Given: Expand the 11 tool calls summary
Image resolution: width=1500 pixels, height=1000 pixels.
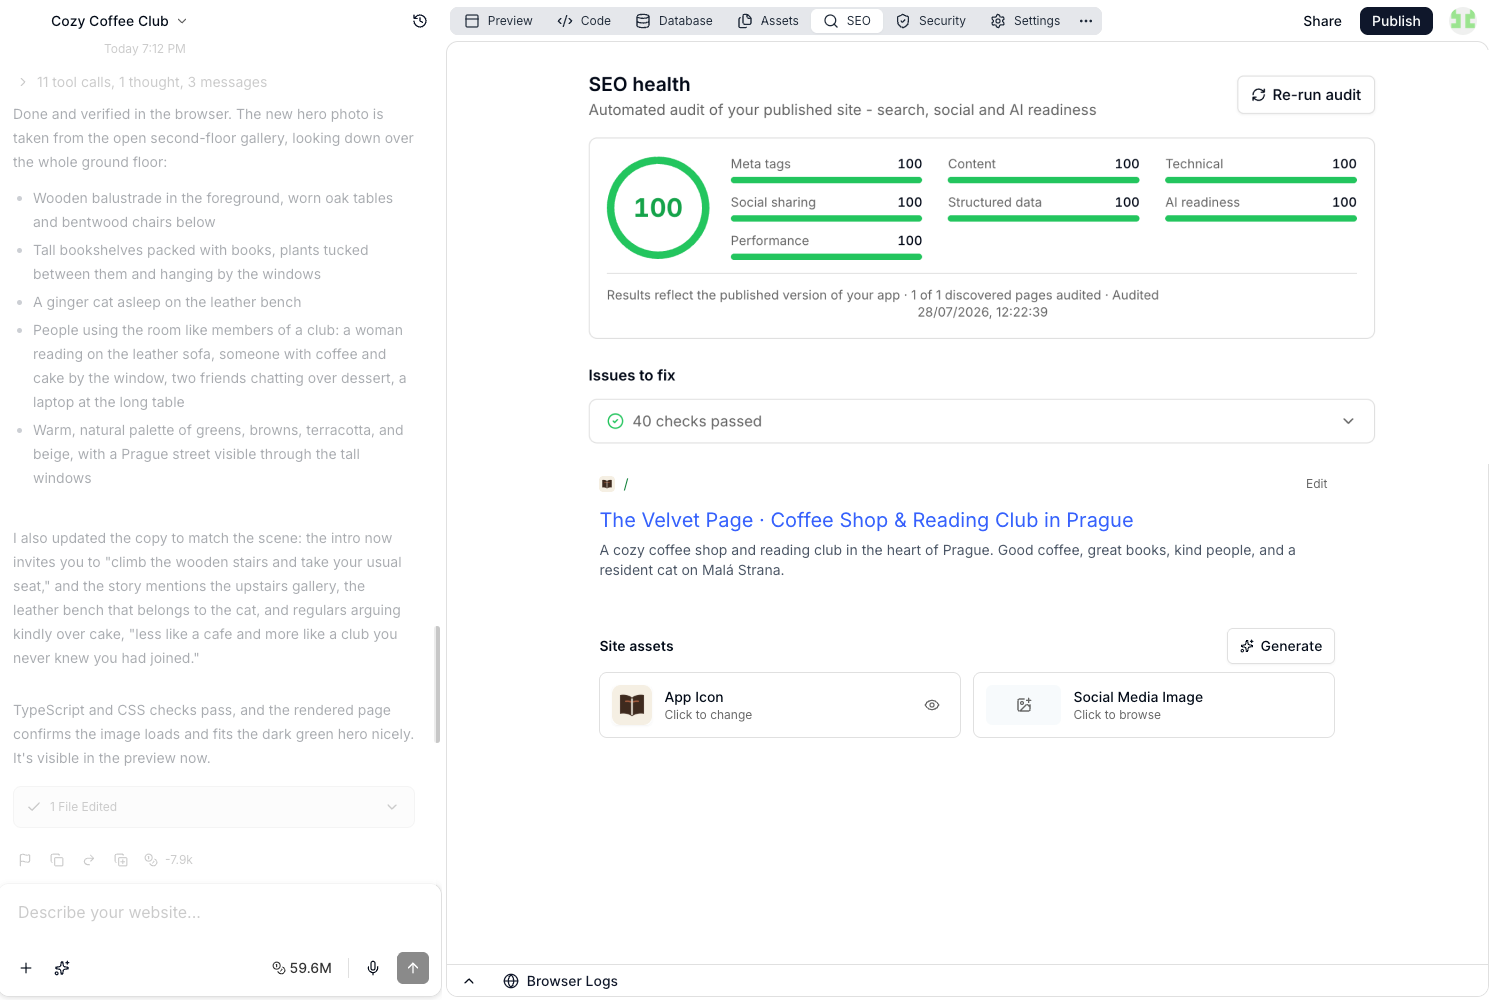Looking at the screenshot, I should (x=143, y=82).
